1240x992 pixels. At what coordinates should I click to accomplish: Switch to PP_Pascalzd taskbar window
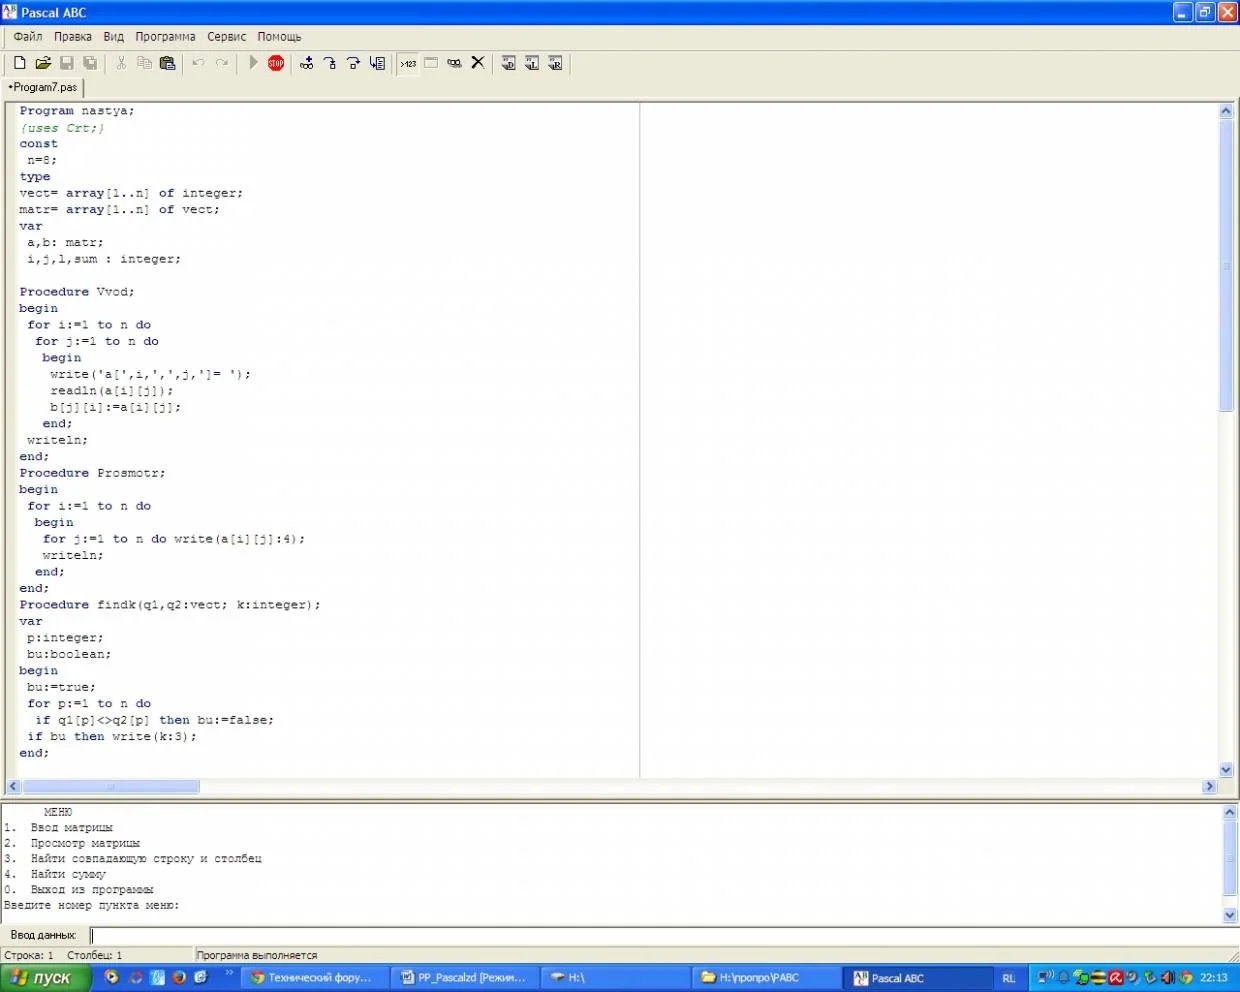pyautogui.click(x=463, y=978)
